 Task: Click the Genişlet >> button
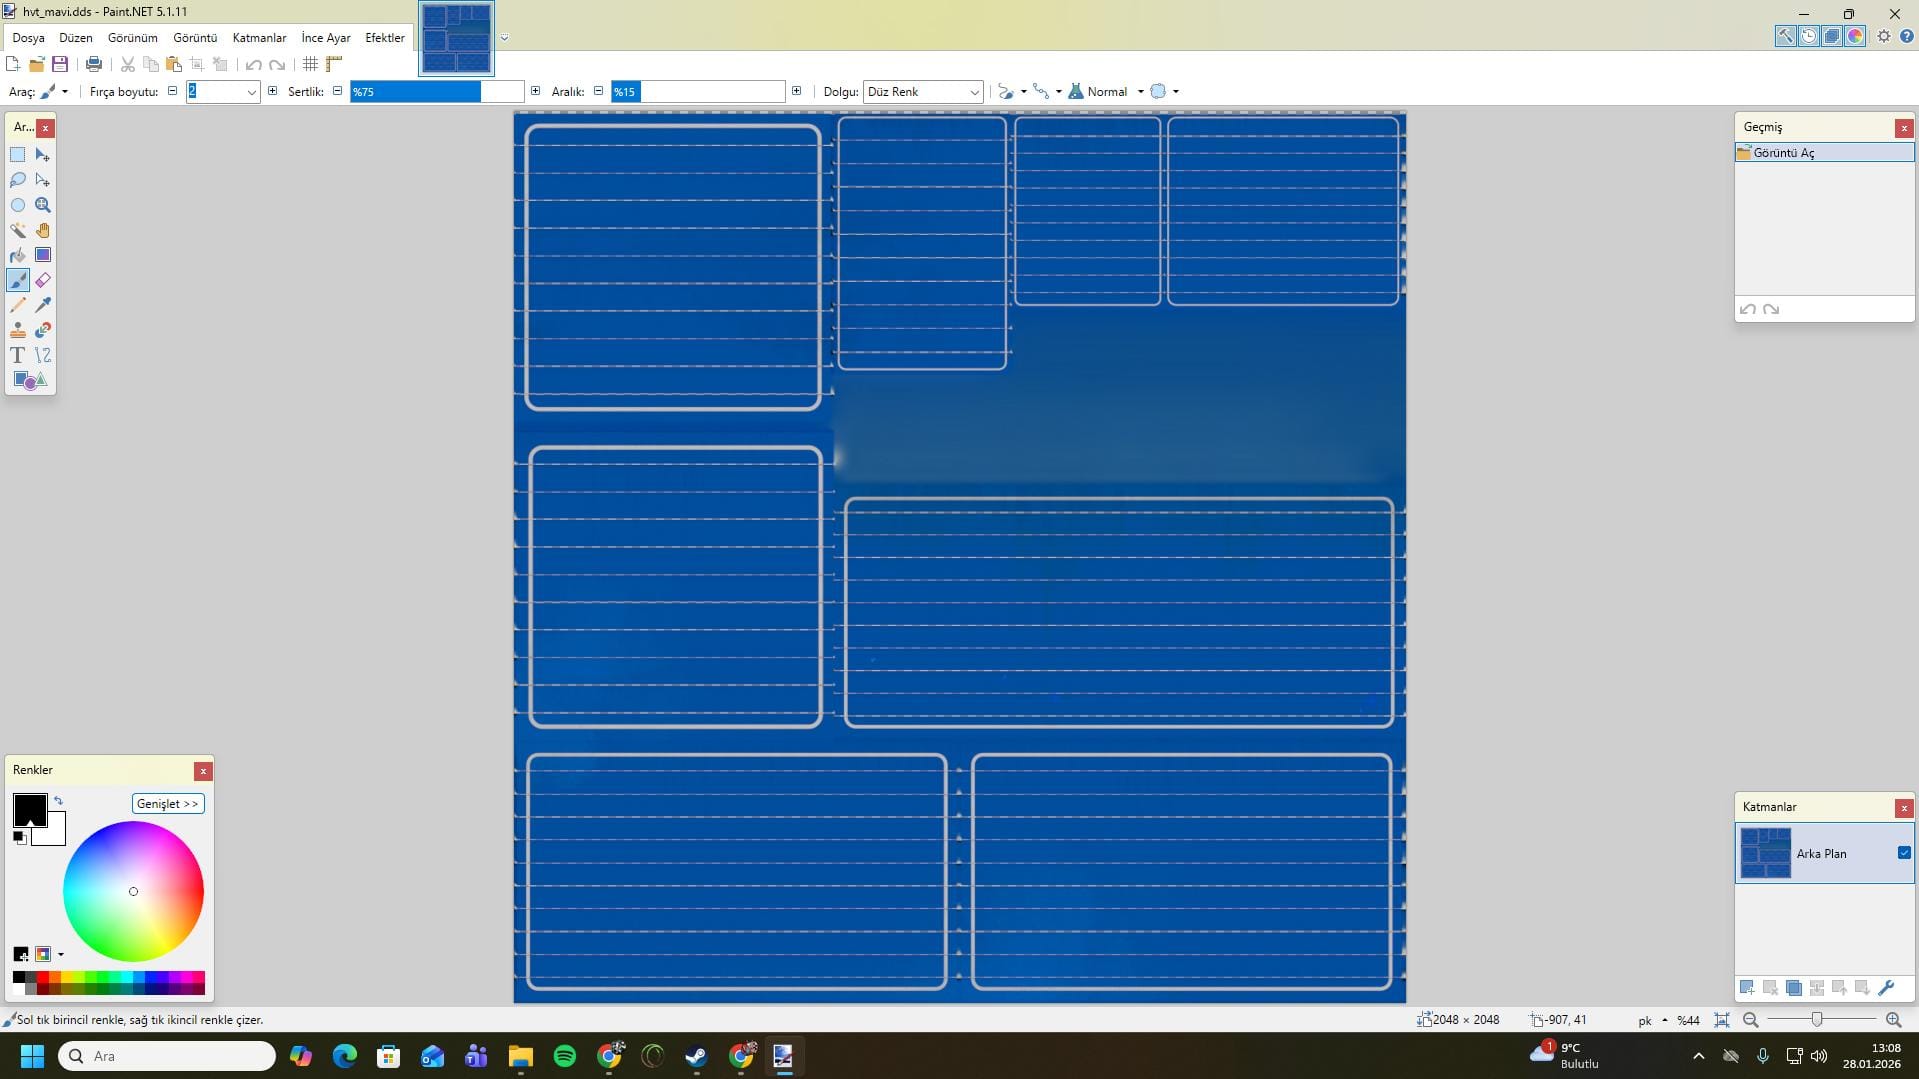[x=168, y=804]
